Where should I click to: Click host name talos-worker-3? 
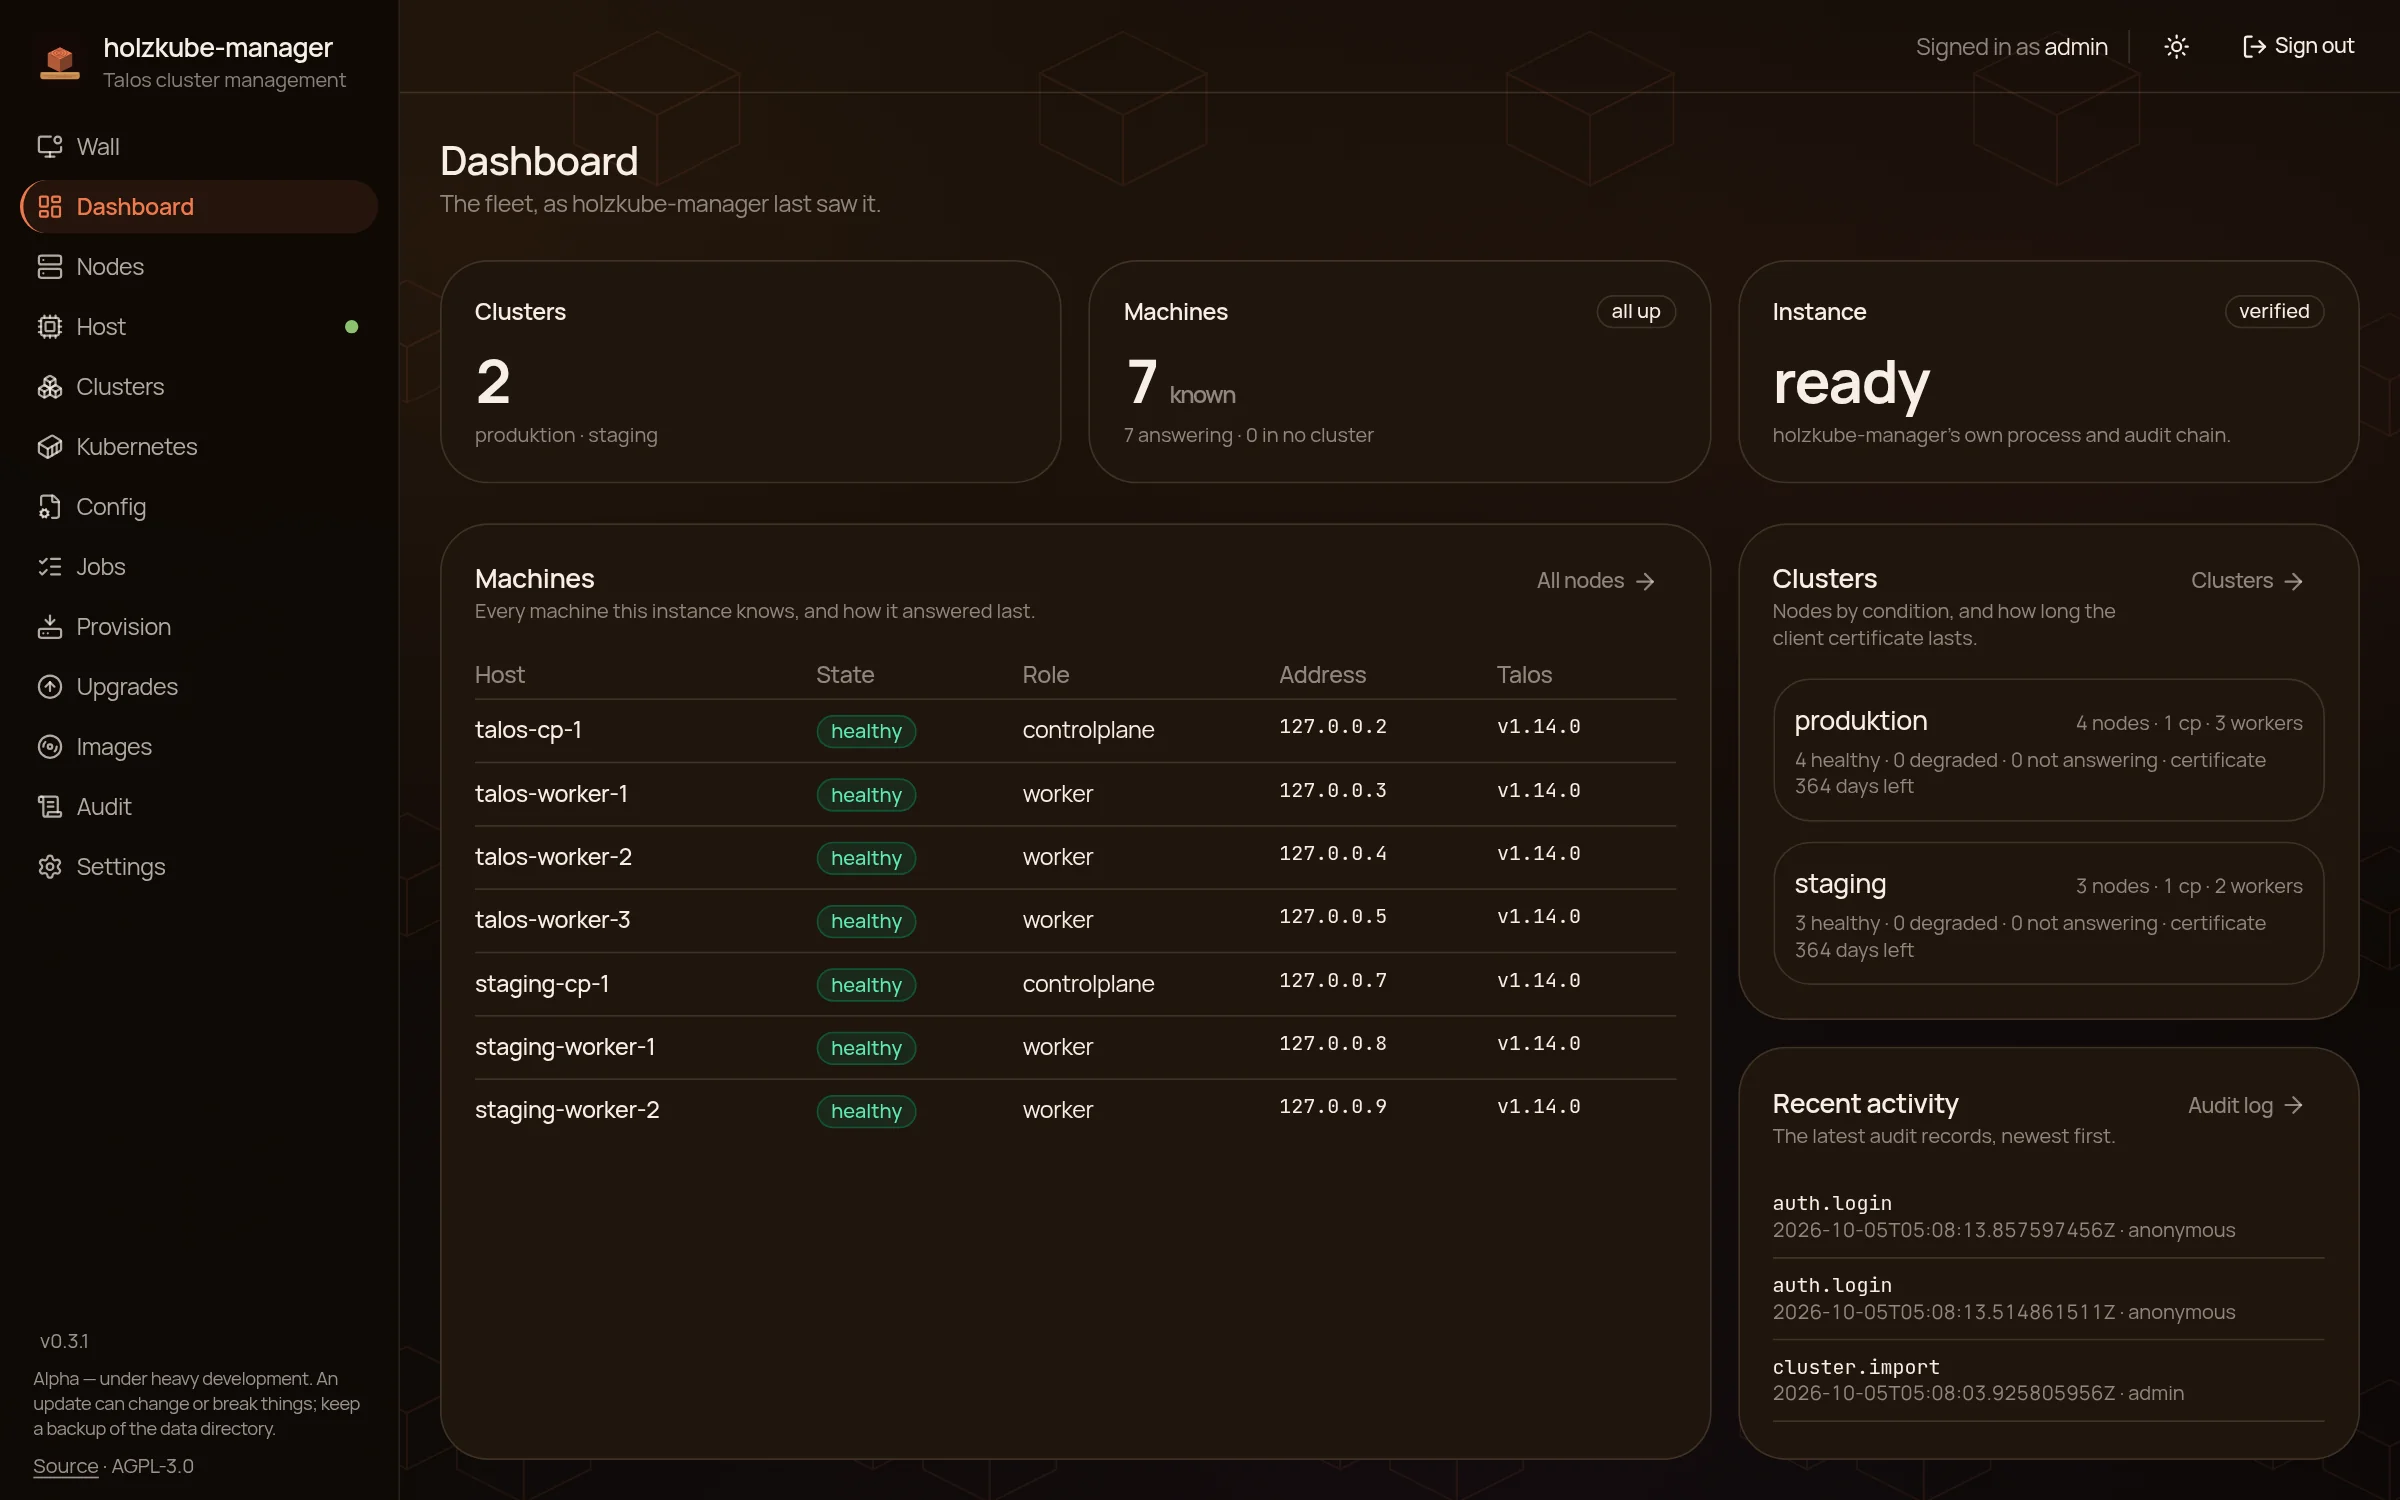(x=552, y=920)
